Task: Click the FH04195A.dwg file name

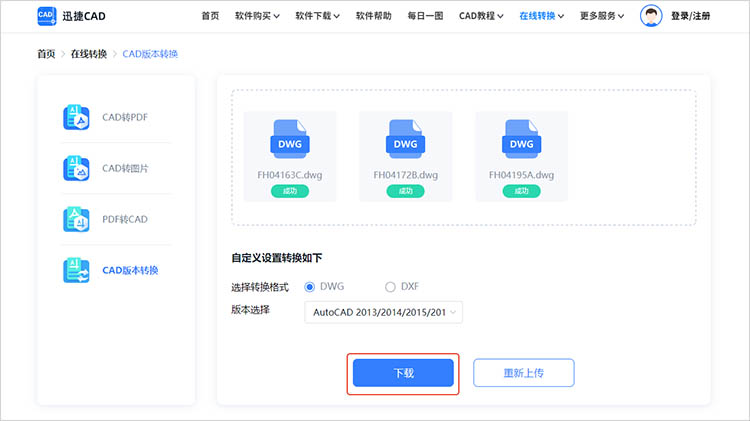Action: (521, 175)
